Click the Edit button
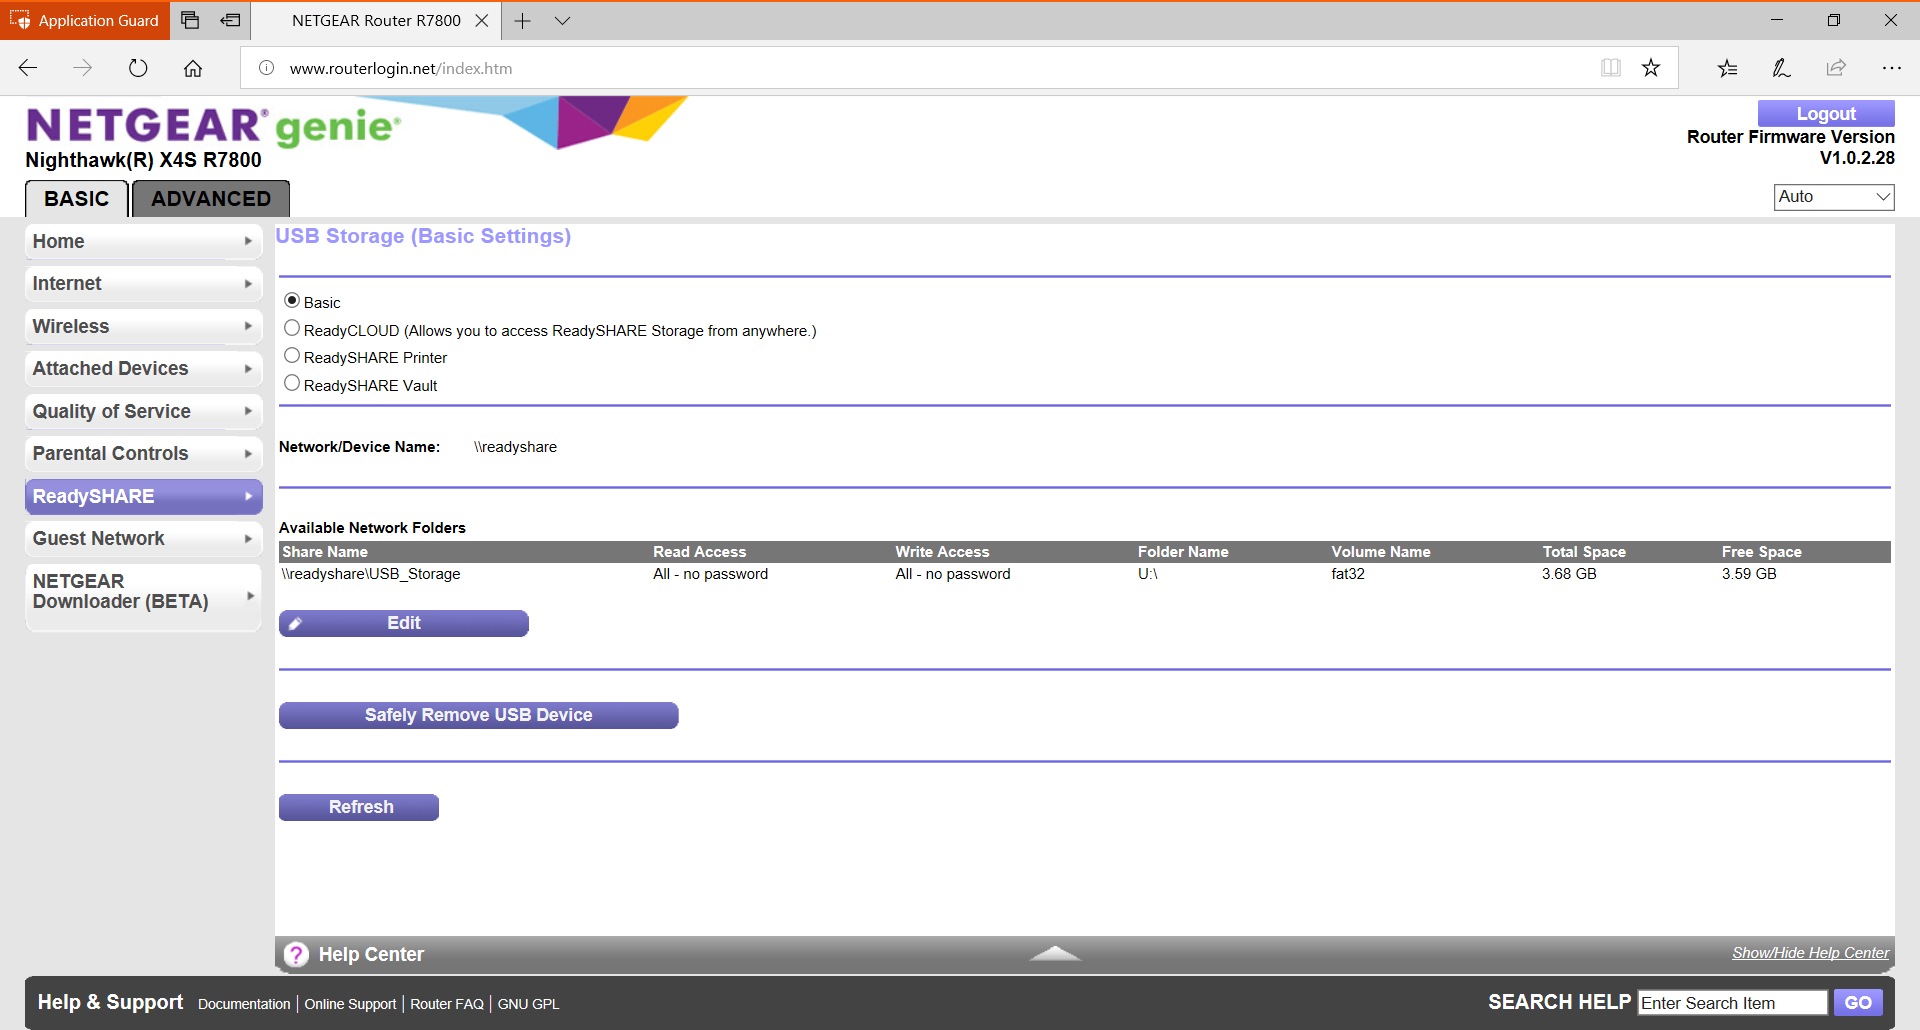The image size is (1920, 1030). [x=404, y=623]
